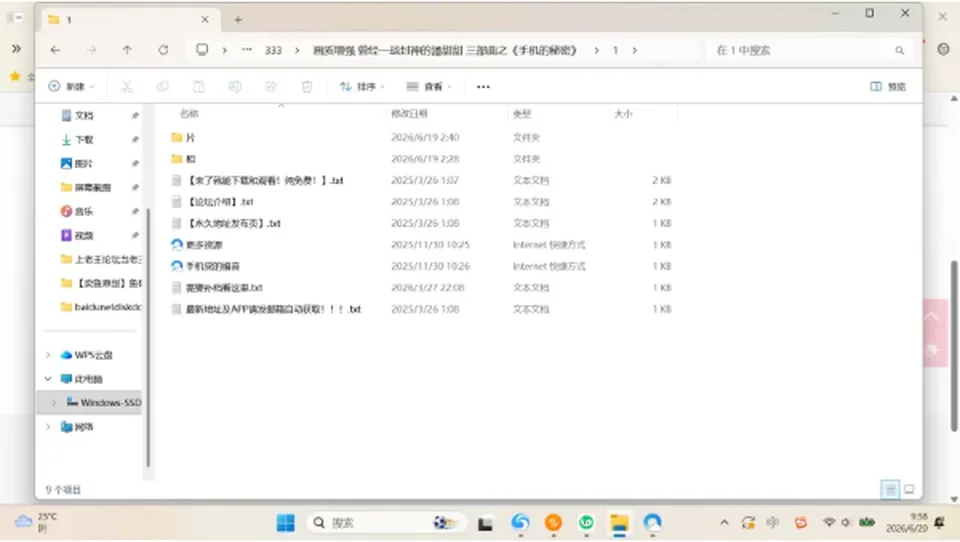Switch to large icons view in status bar
Image resolution: width=960 pixels, height=542 pixels.
coord(909,489)
